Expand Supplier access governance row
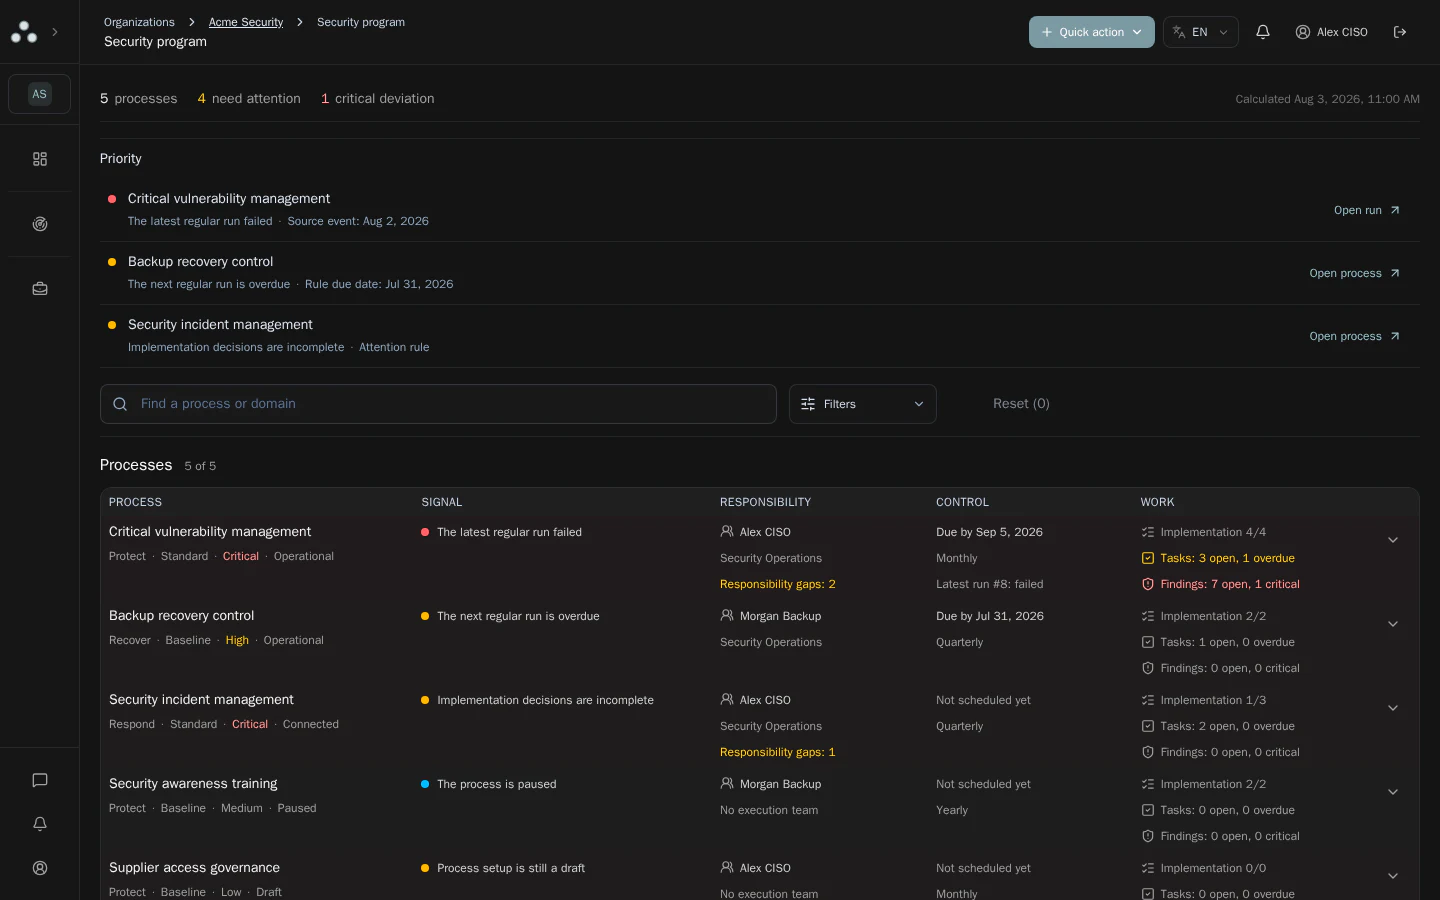Screen dimensions: 1440x900 click(1393, 876)
